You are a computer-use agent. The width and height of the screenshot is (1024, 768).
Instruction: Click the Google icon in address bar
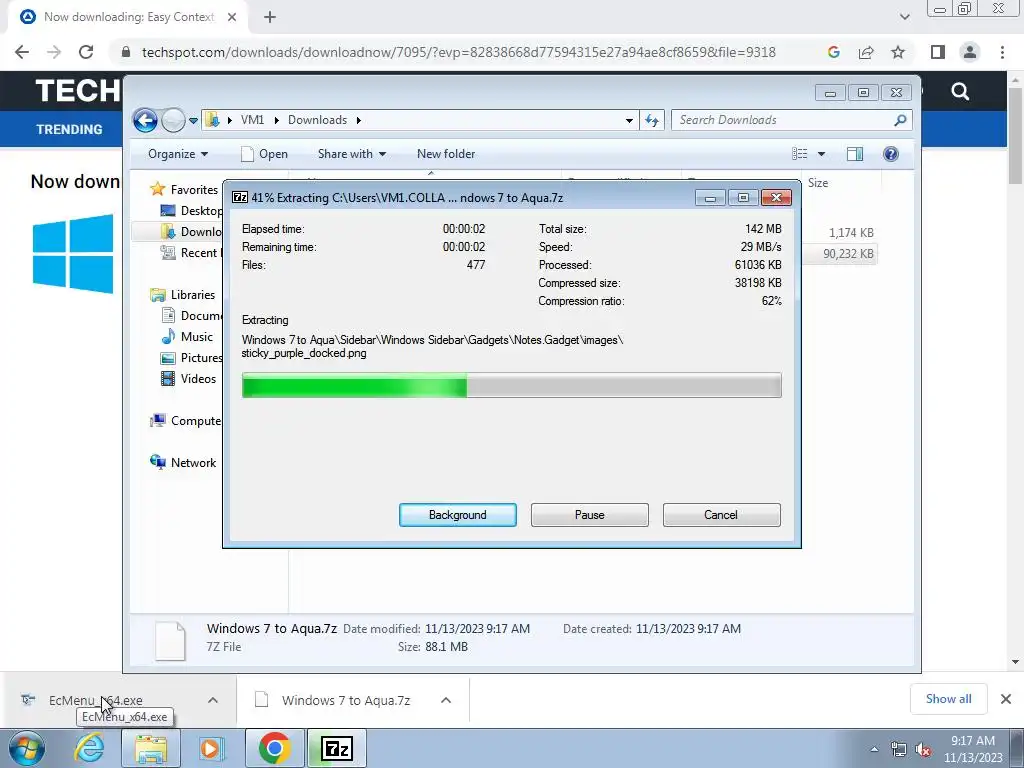pyautogui.click(x=833, y=52)
